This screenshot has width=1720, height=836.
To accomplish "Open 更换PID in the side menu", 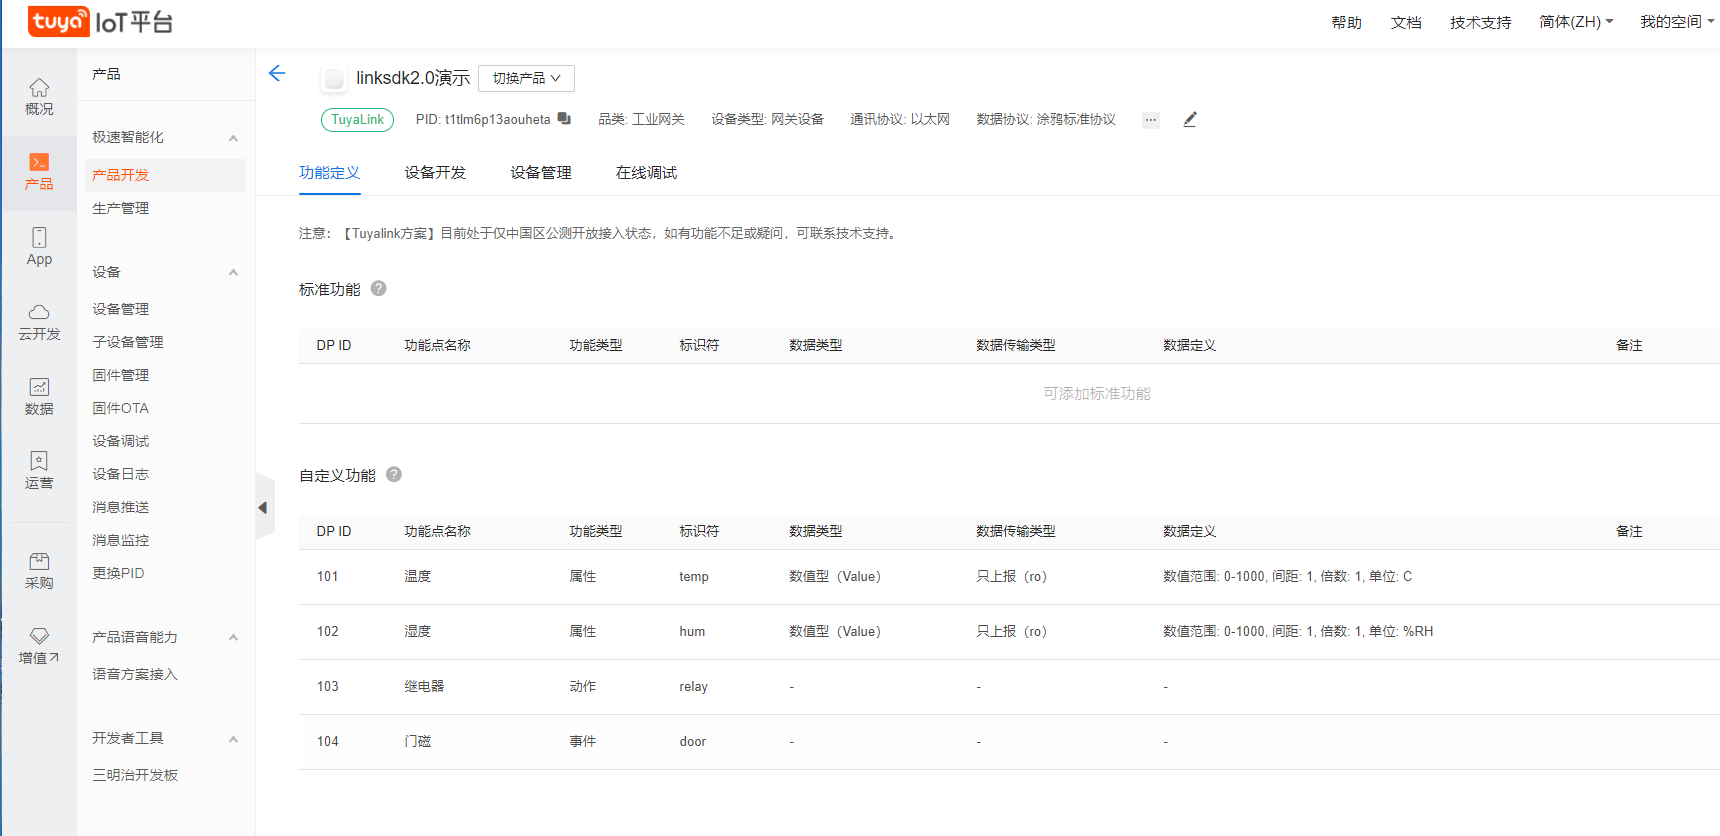I will point(118,573).
